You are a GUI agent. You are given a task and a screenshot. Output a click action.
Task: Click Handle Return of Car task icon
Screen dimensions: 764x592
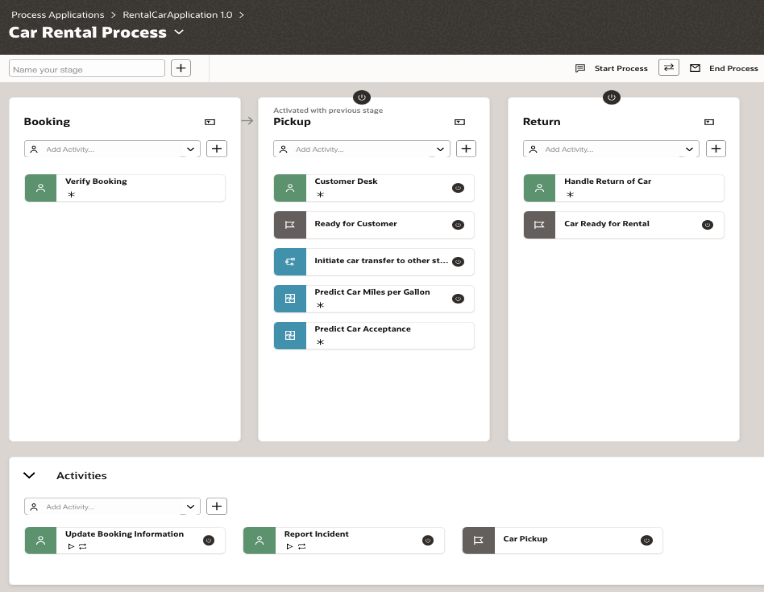coord(539,188)
